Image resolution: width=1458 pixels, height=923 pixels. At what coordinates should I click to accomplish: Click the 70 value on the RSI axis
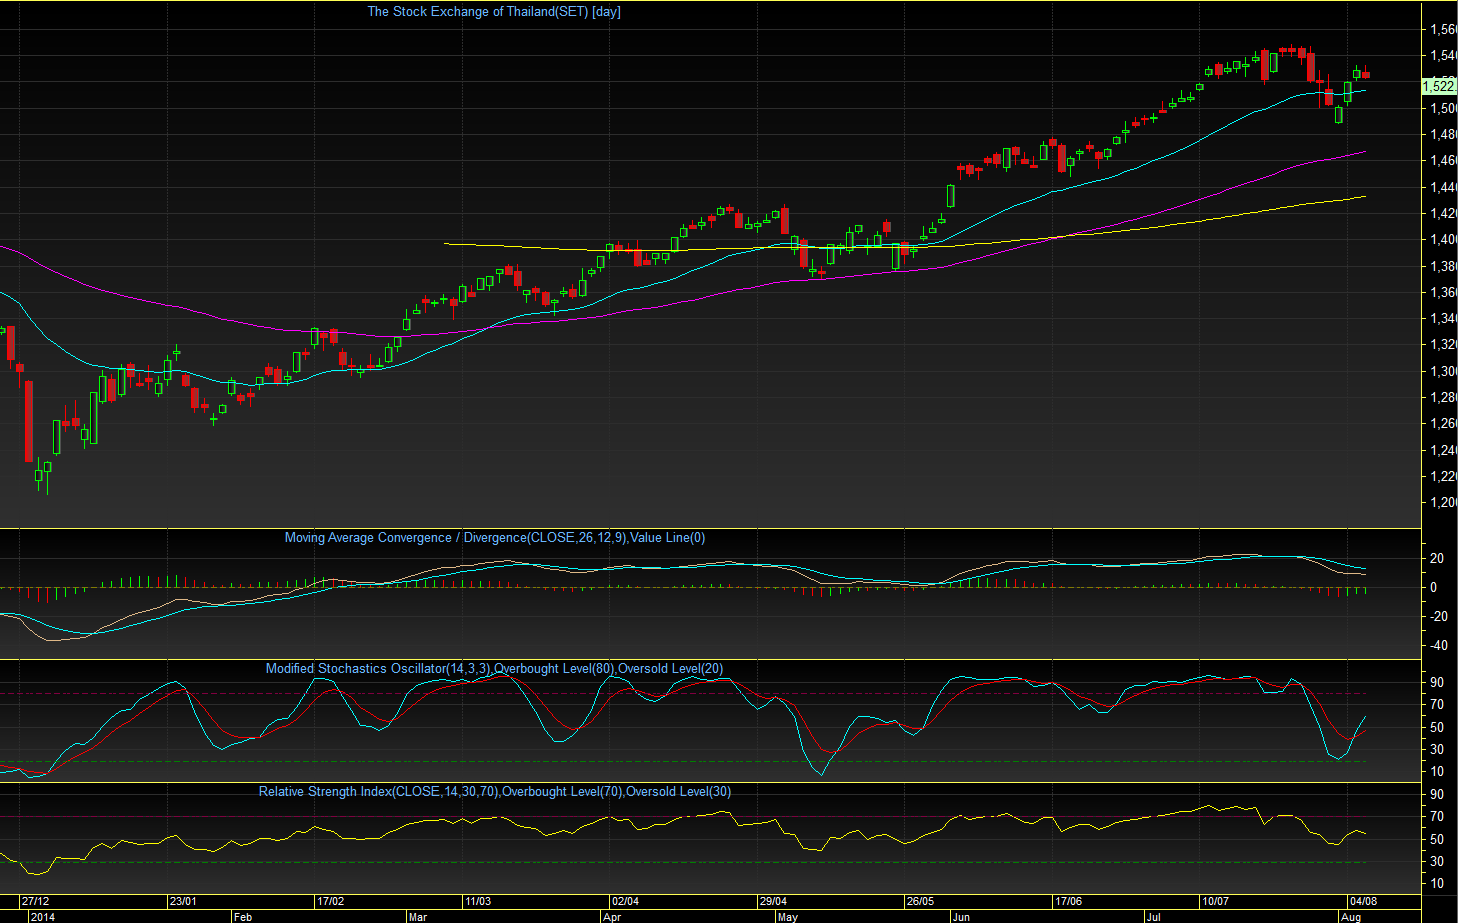click(1437, 816)
